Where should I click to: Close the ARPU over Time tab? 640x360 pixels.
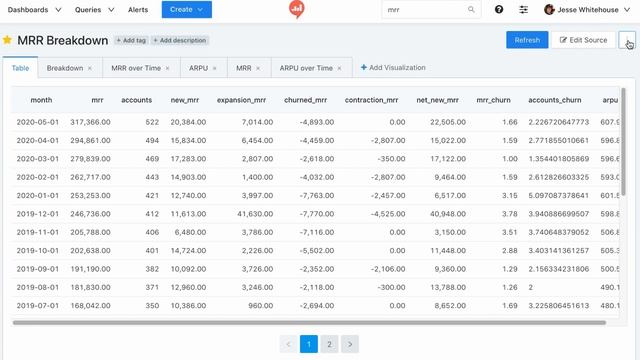pyautogui.click(x=339, y=68)
